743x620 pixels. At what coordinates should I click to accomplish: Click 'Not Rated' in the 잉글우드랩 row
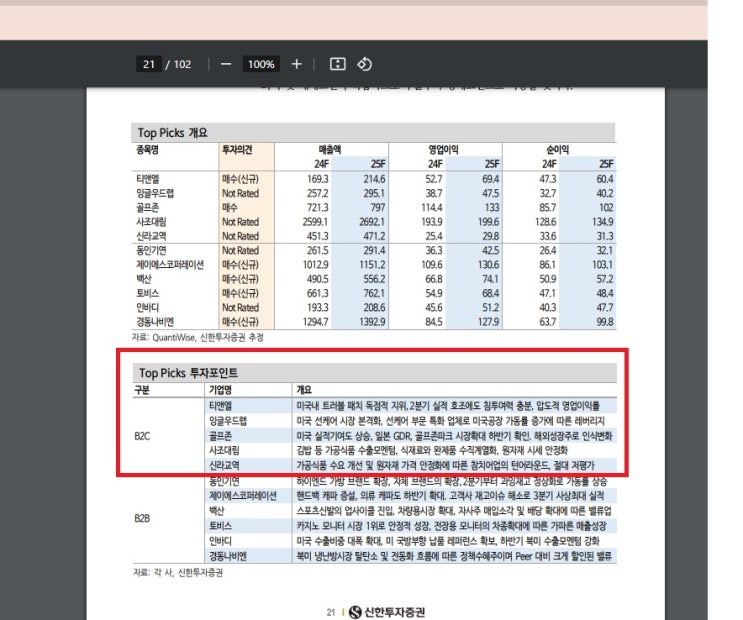click(240, 193)
